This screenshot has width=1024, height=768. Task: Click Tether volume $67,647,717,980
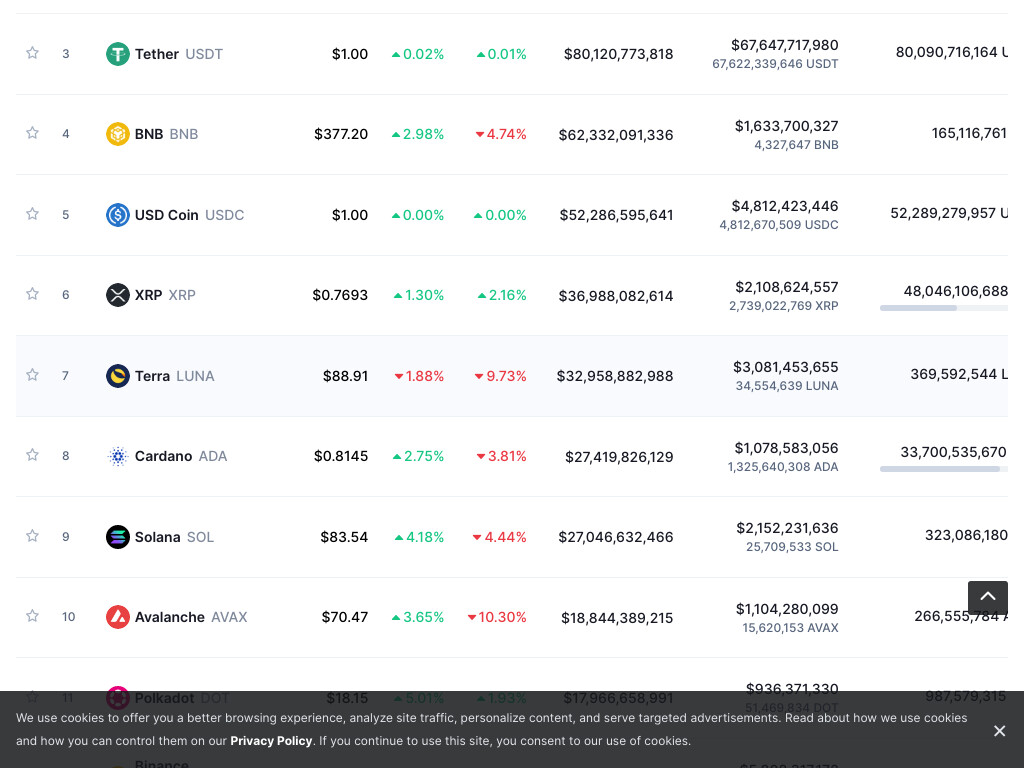tap(784, 45)
